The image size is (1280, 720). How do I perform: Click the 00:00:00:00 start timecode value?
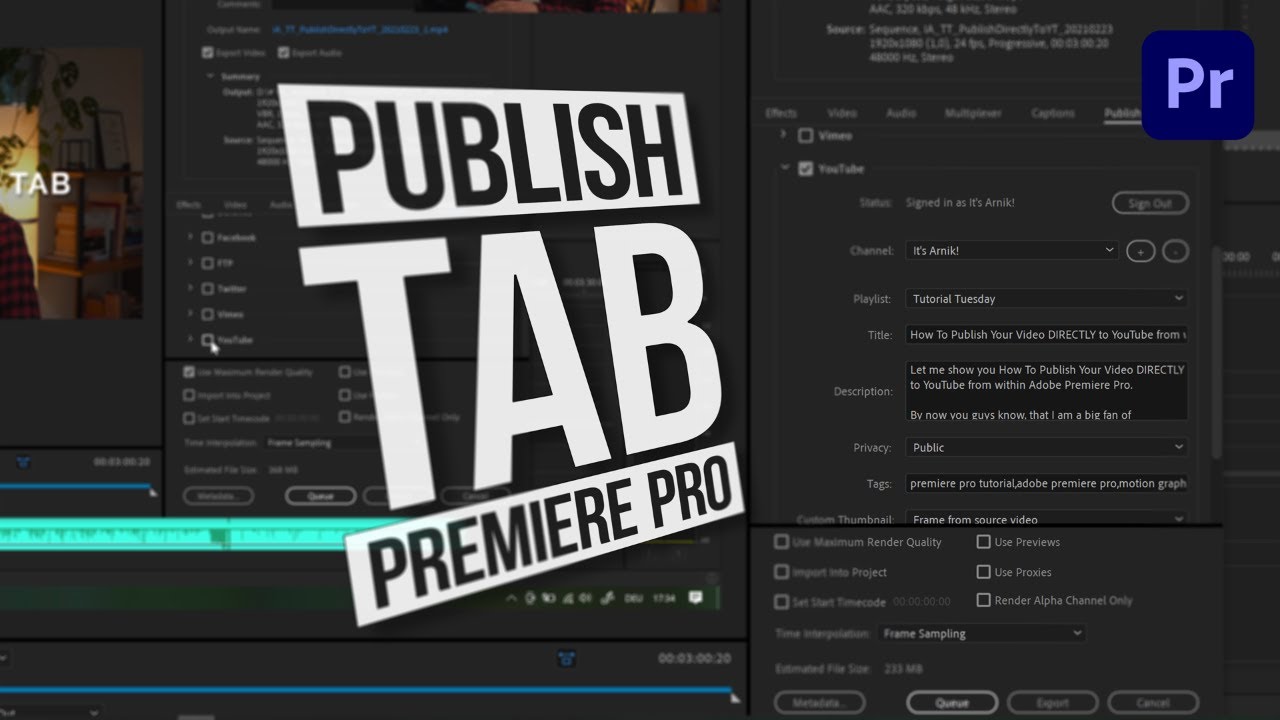click(x=921, y=602)
